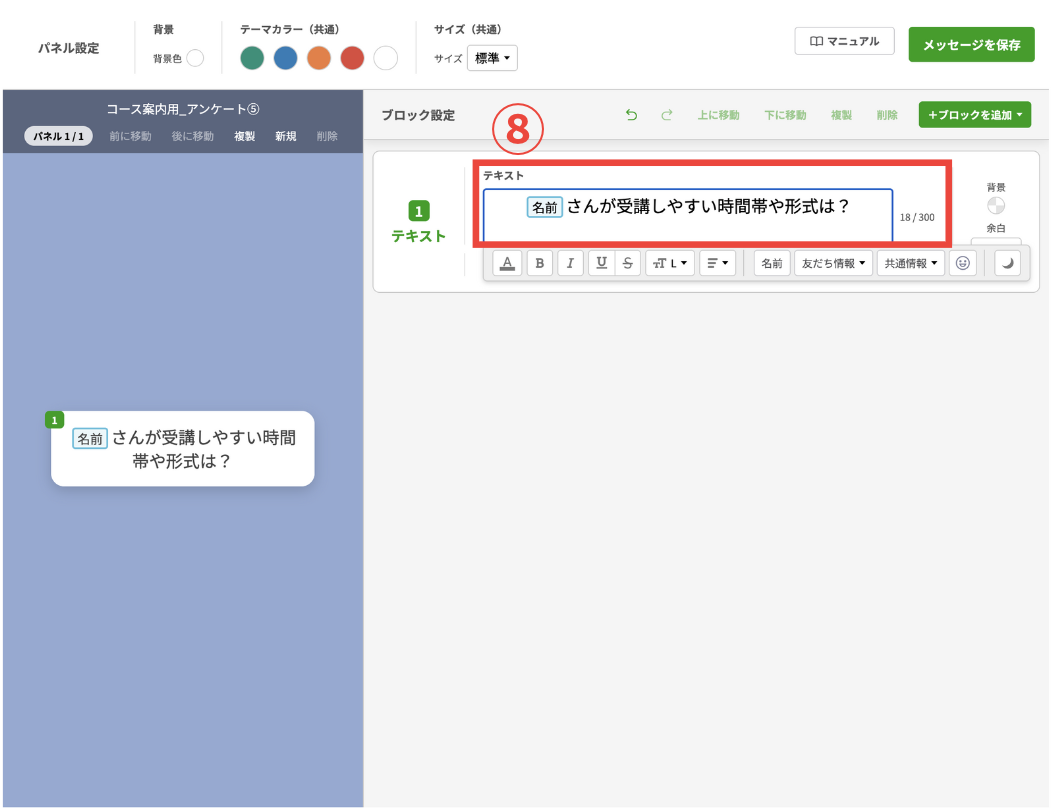The height and width of the screenshot is (808, 1054).
Task: Open the マニュアル link
Action: [x=844, y=41]
